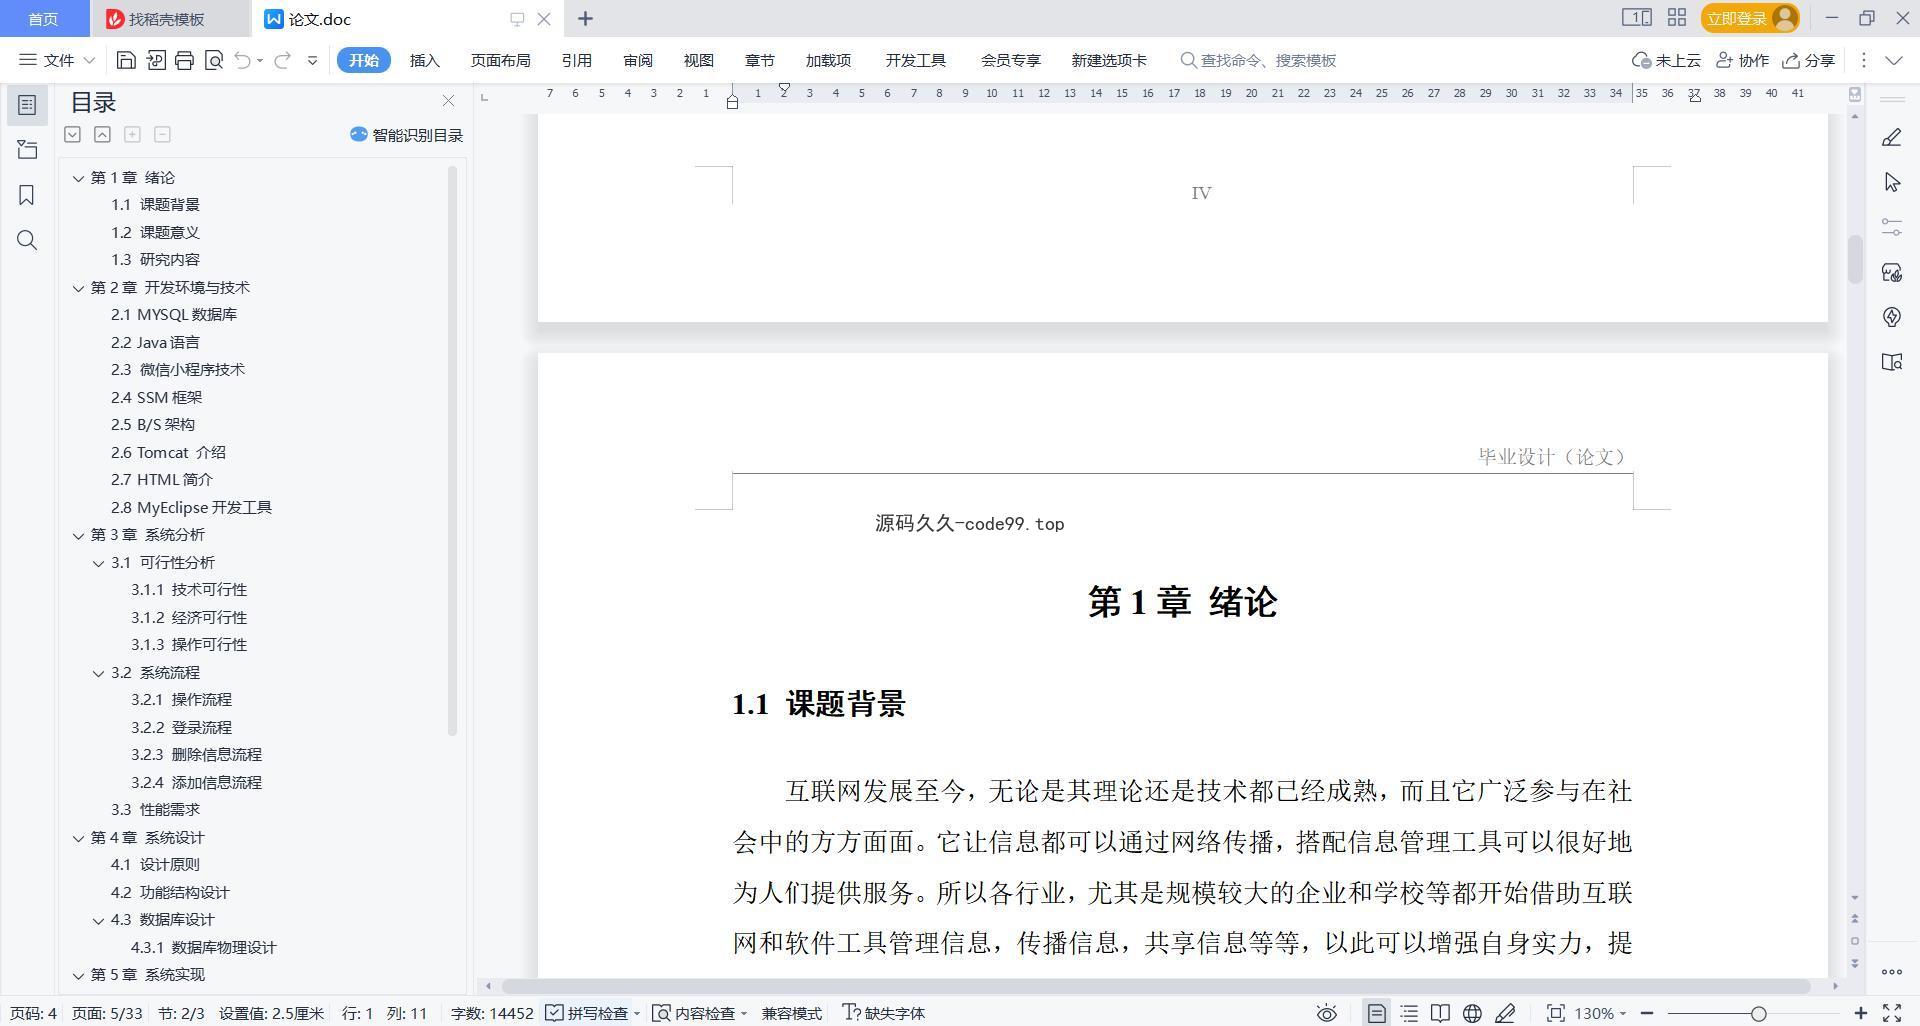The width and height of the screenshot is (1920, 1026).
Task: Open the 引用 ribbon tab
Action: click(x=576, y=60)
